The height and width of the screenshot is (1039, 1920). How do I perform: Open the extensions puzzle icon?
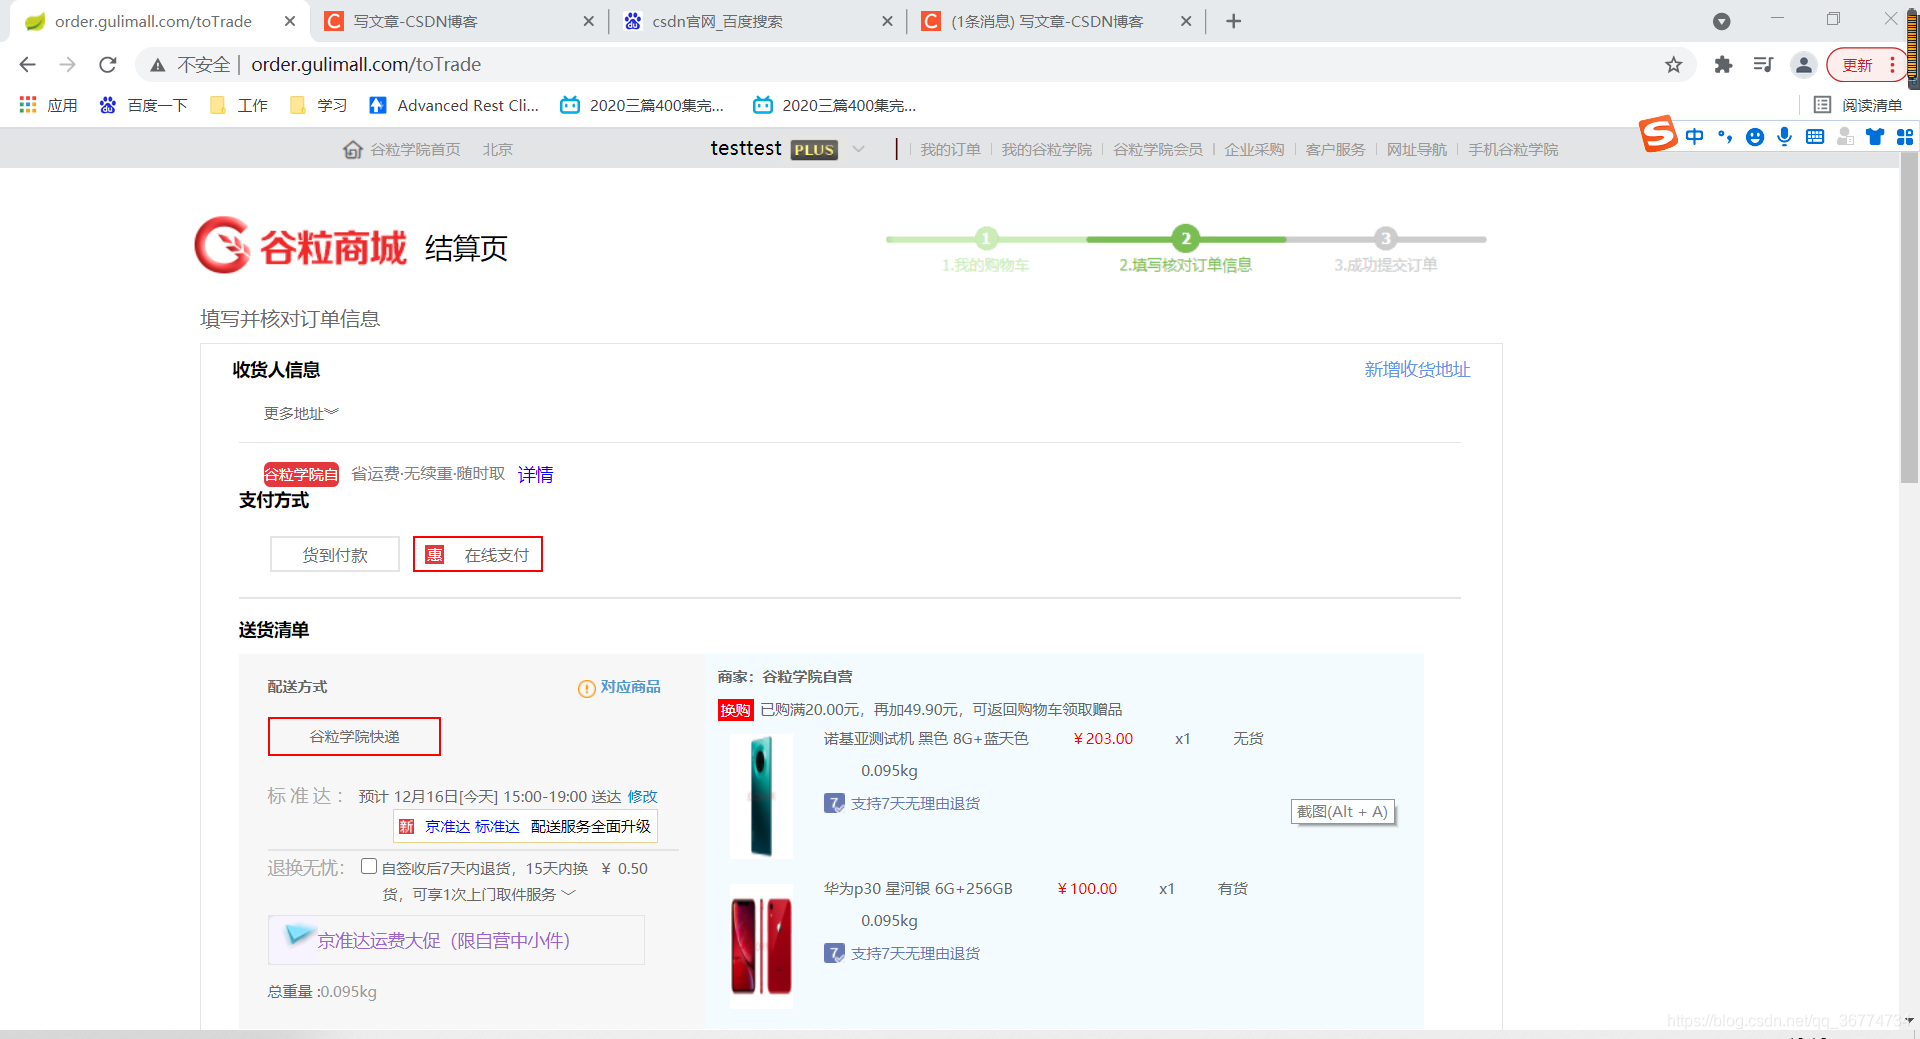(x=1723, y=65)
